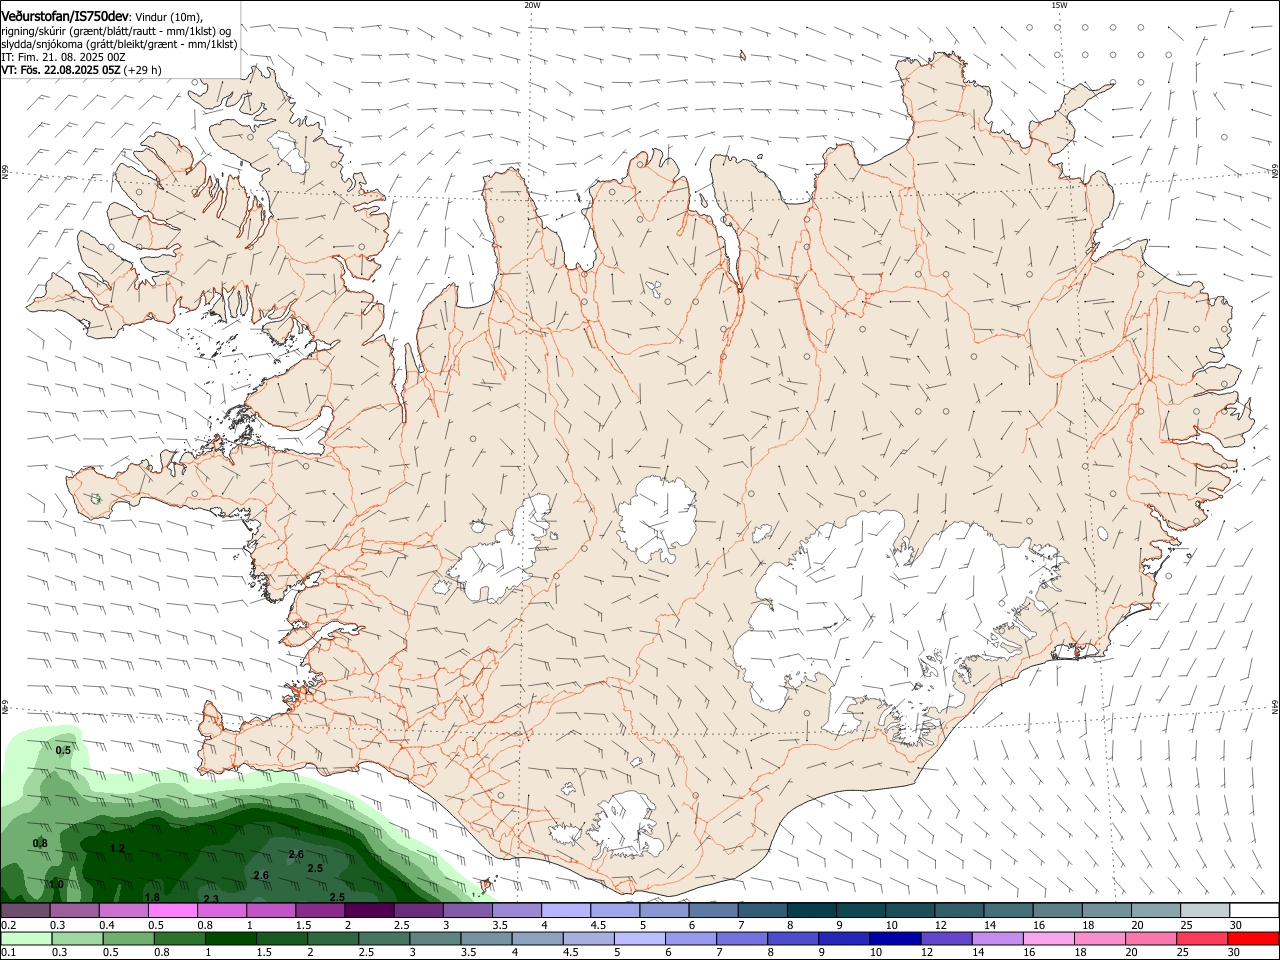Click the 1.8 precipitation value on the map
The image size is (1280, 960).
(152, 897)
